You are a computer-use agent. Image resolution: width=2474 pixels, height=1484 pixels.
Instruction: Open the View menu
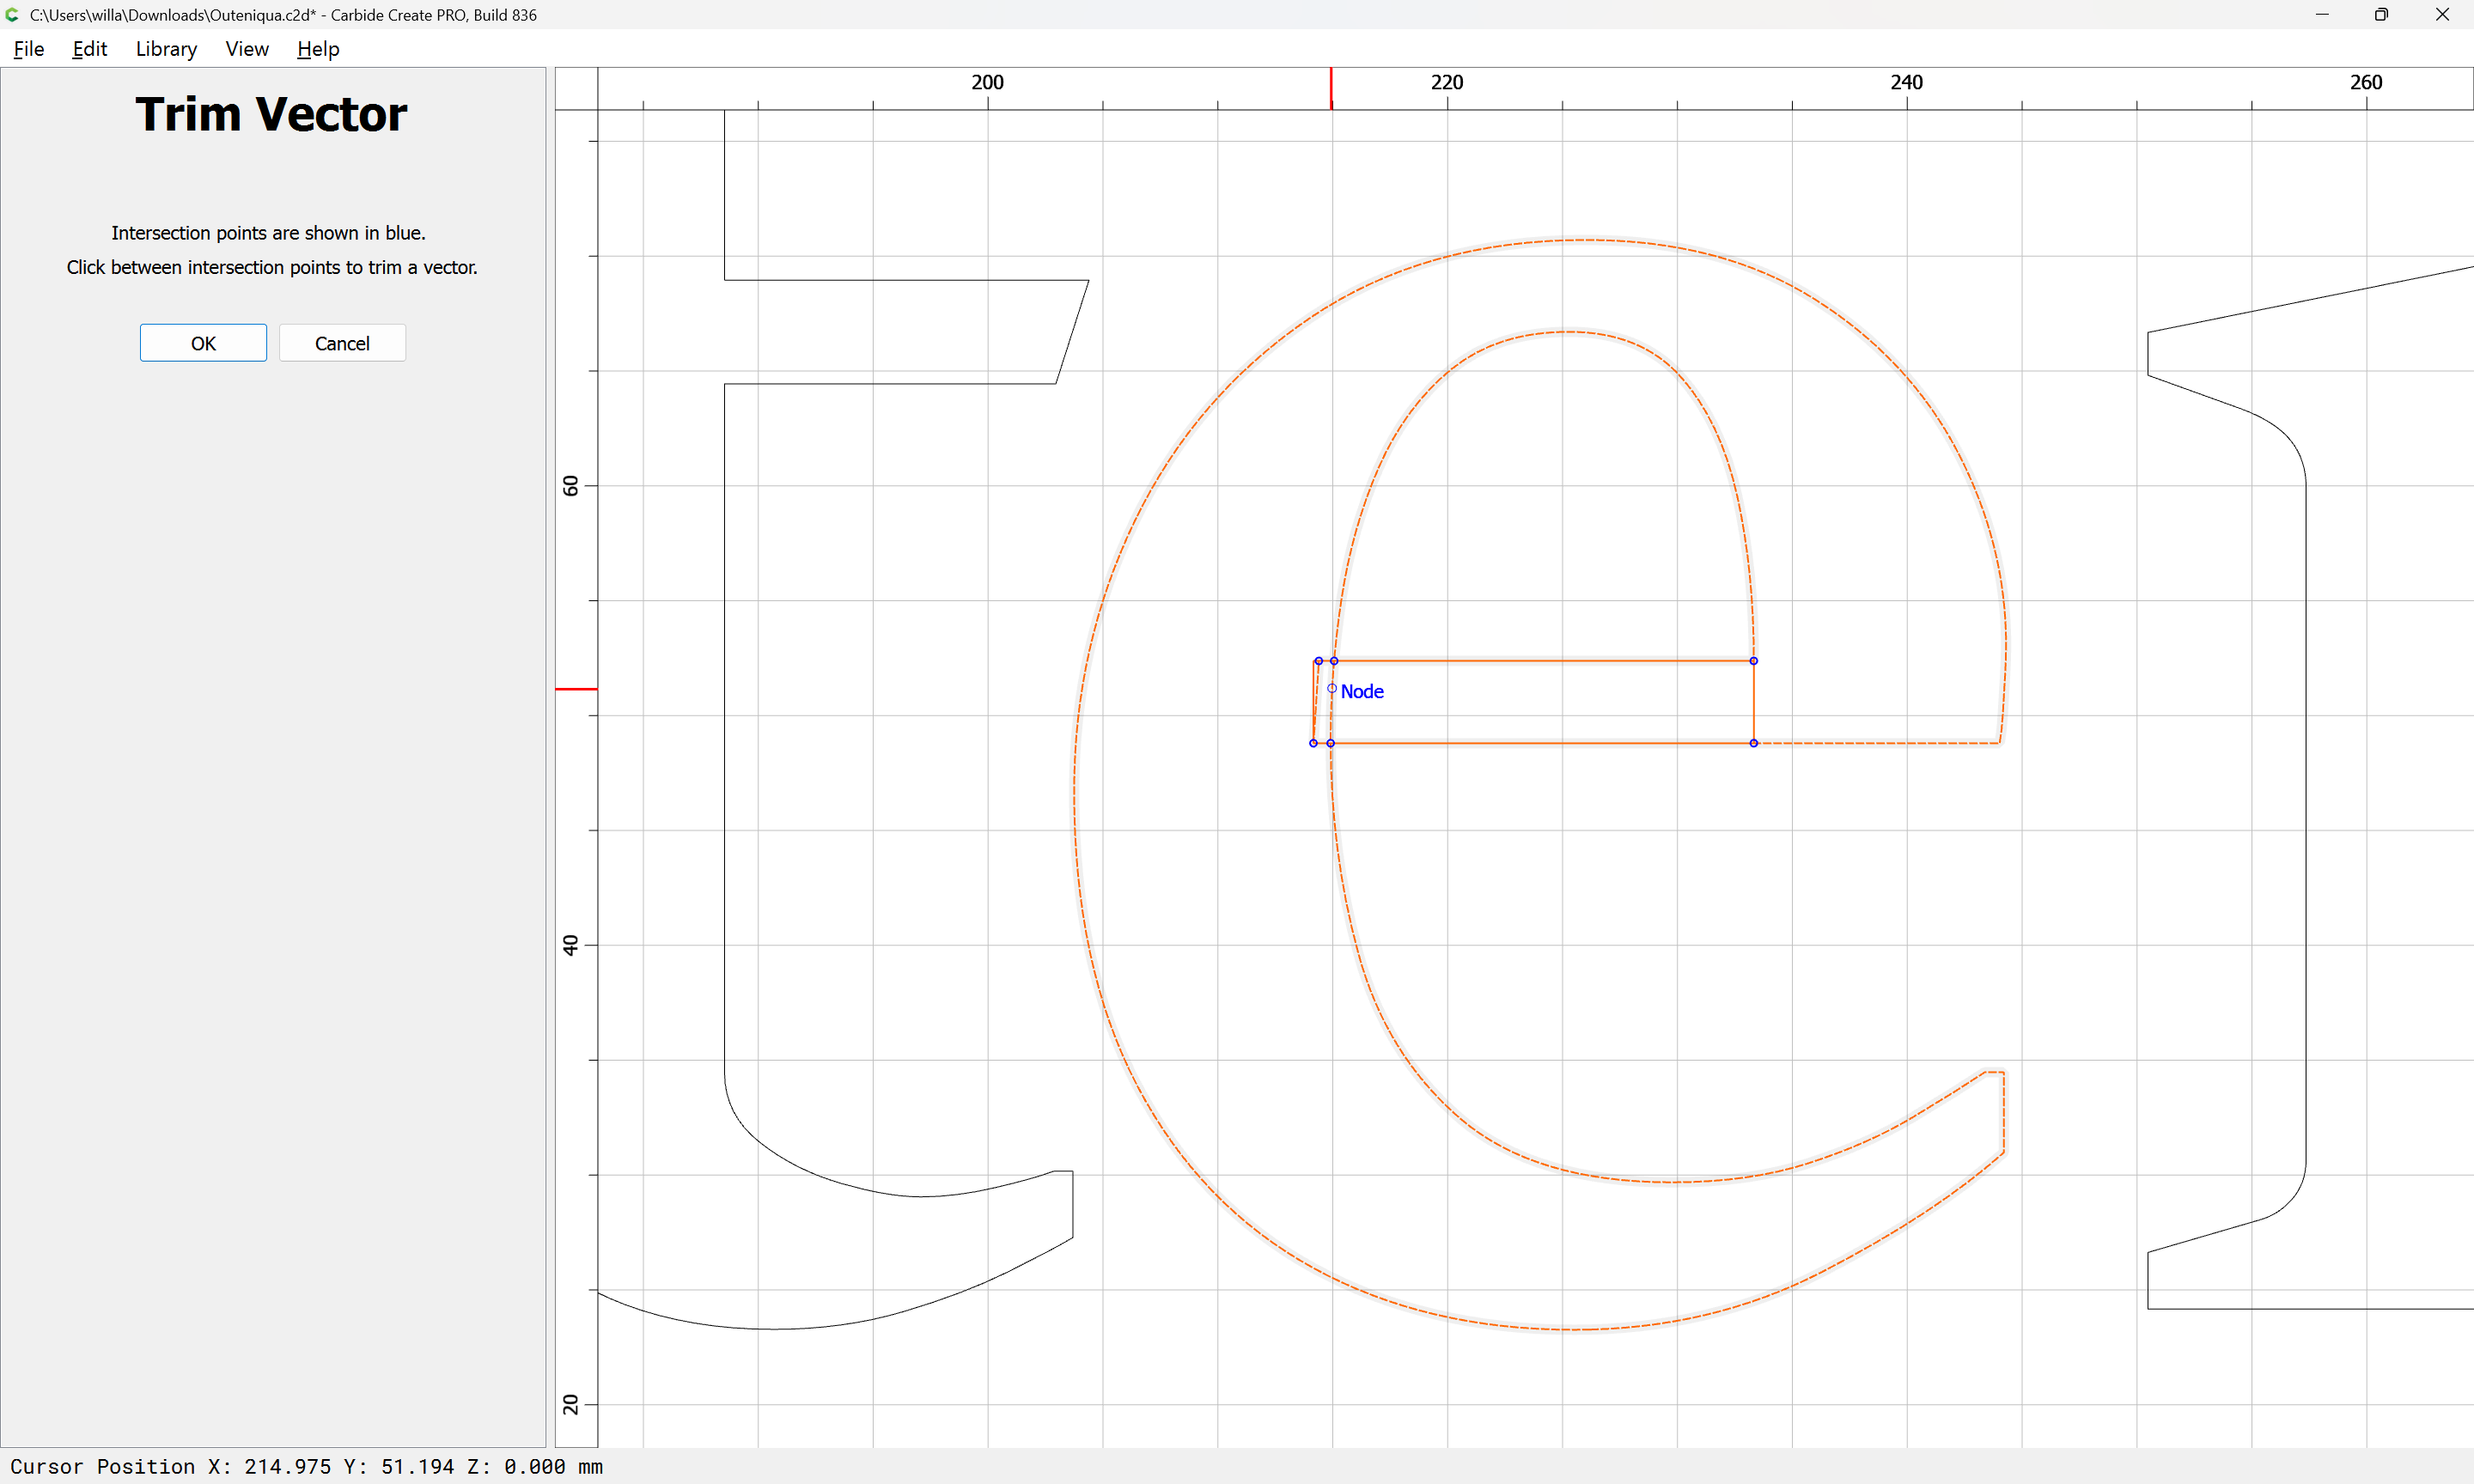click(246, 49)
